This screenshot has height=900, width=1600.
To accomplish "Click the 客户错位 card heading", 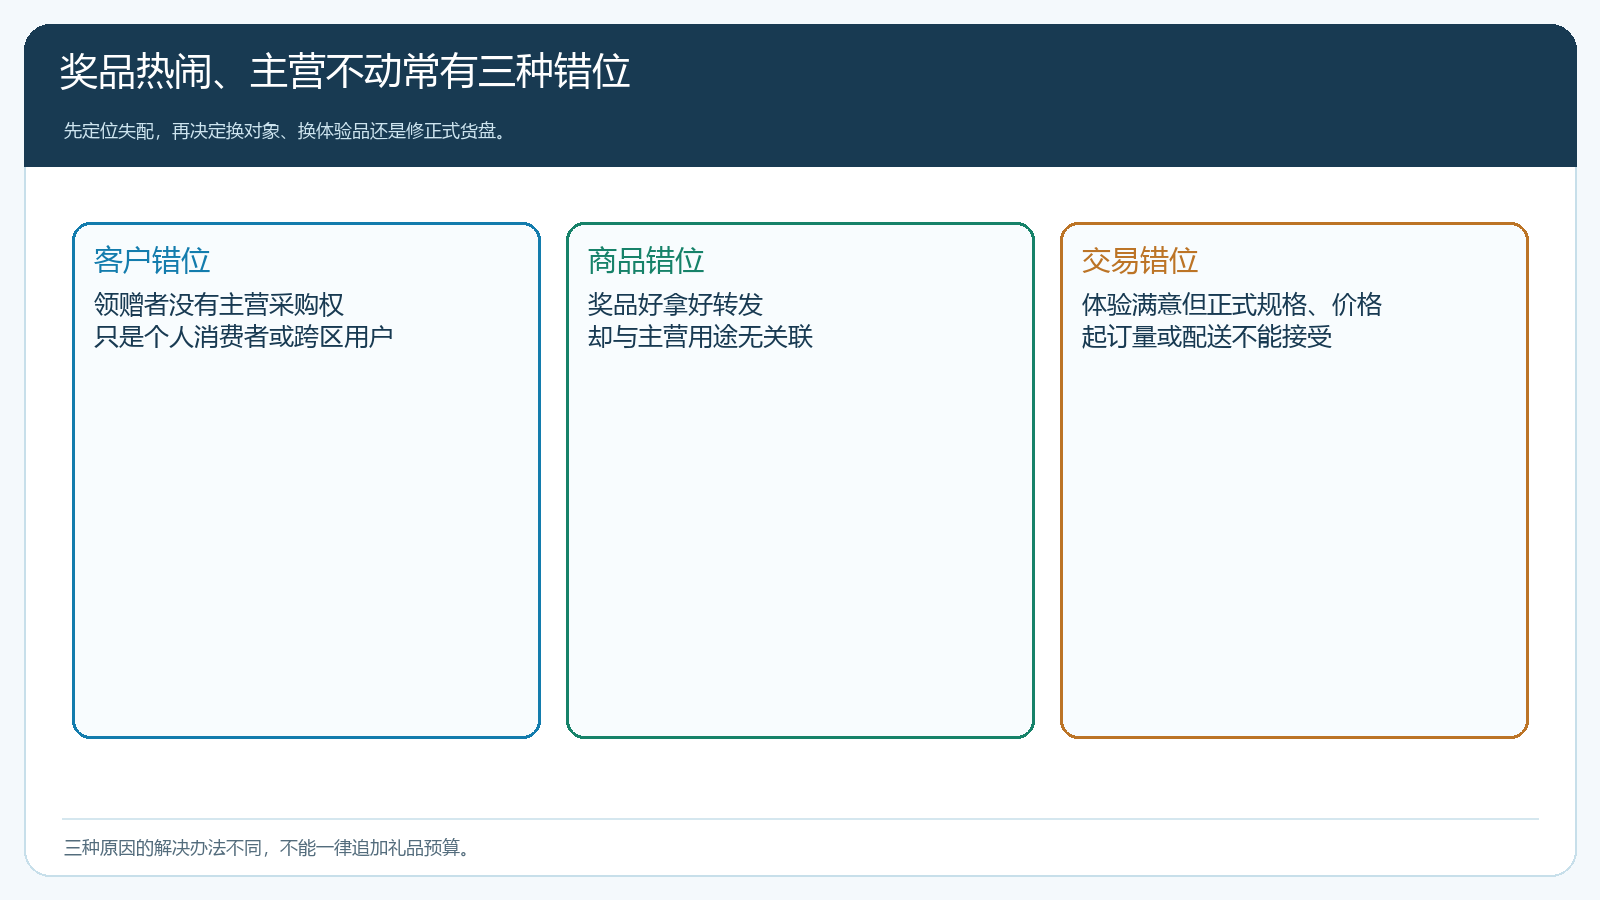I will (x=152, y=260).
